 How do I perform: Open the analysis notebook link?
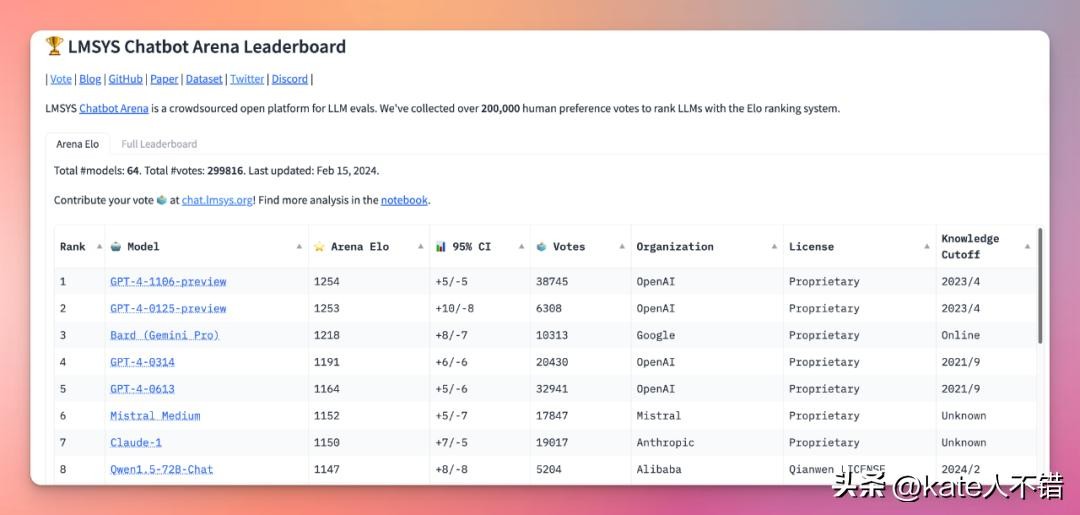point(404,200)
